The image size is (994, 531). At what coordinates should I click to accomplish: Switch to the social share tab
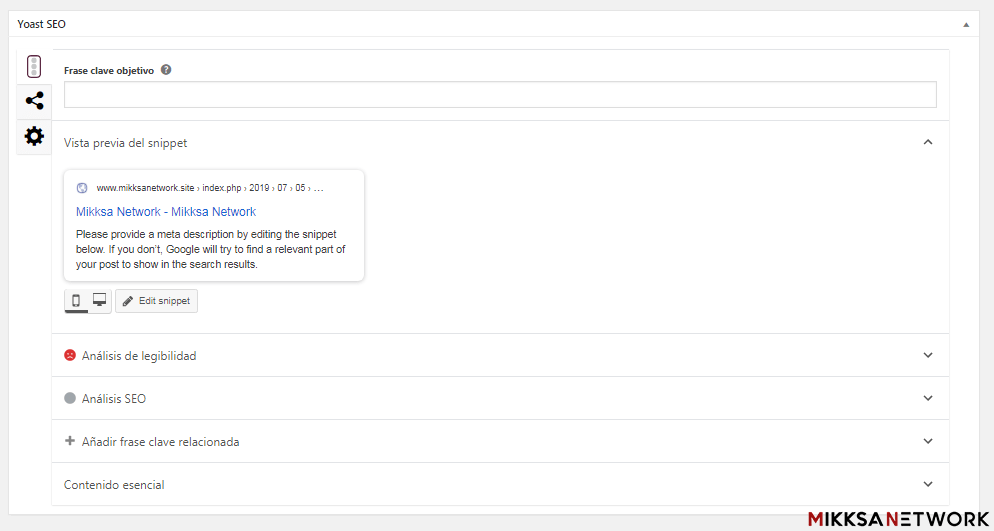click(x=34, y=101)
